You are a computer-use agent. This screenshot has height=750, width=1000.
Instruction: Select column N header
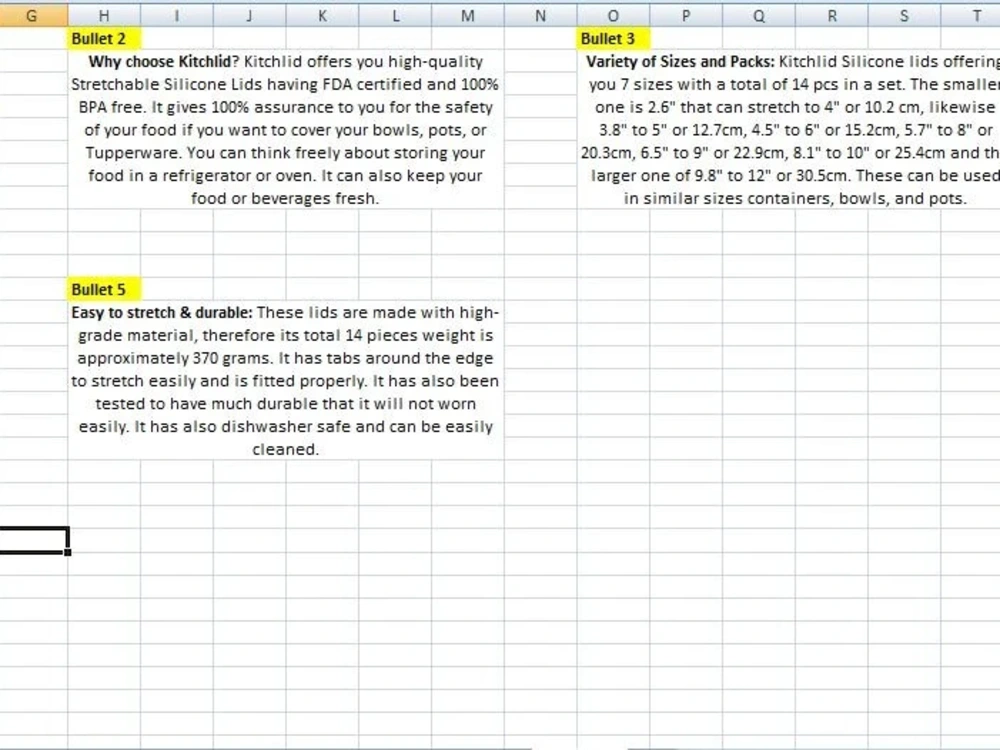tap(540, 16)
